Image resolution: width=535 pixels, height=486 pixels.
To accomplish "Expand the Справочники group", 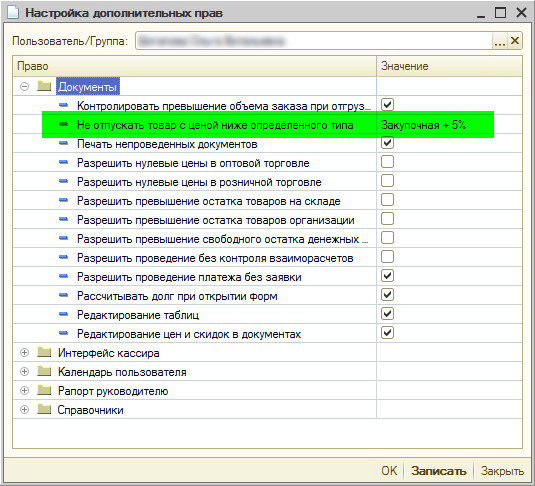I will coord(24,410).
